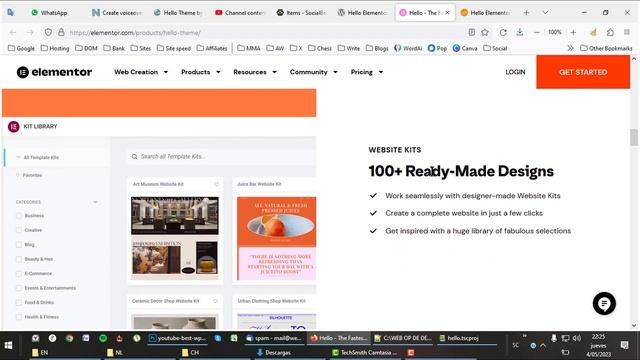This screenshot has height=360, width=640.
Task: Open the Resources dropdown
Action: click(x=255, y=72)
